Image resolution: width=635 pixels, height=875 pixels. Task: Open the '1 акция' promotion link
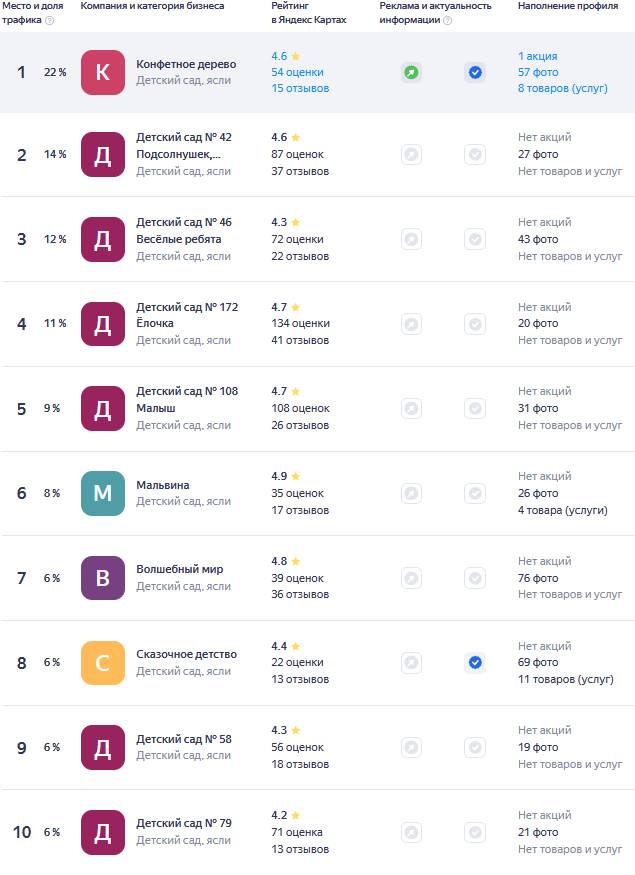(x=538, y=56)
